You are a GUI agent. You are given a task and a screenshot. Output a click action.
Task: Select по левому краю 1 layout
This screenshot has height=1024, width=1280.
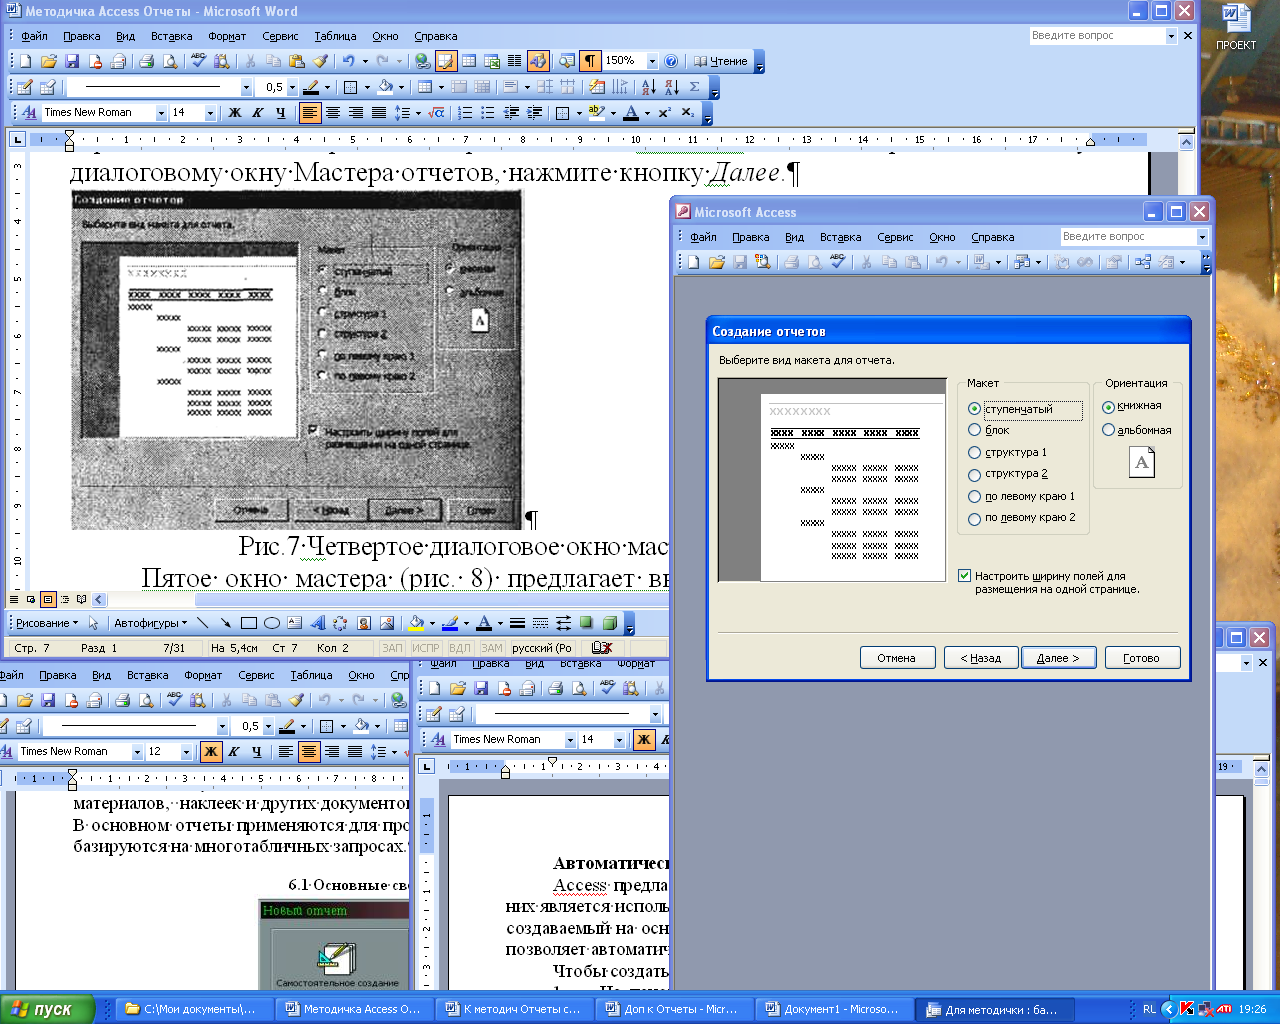tap(974, 496)
